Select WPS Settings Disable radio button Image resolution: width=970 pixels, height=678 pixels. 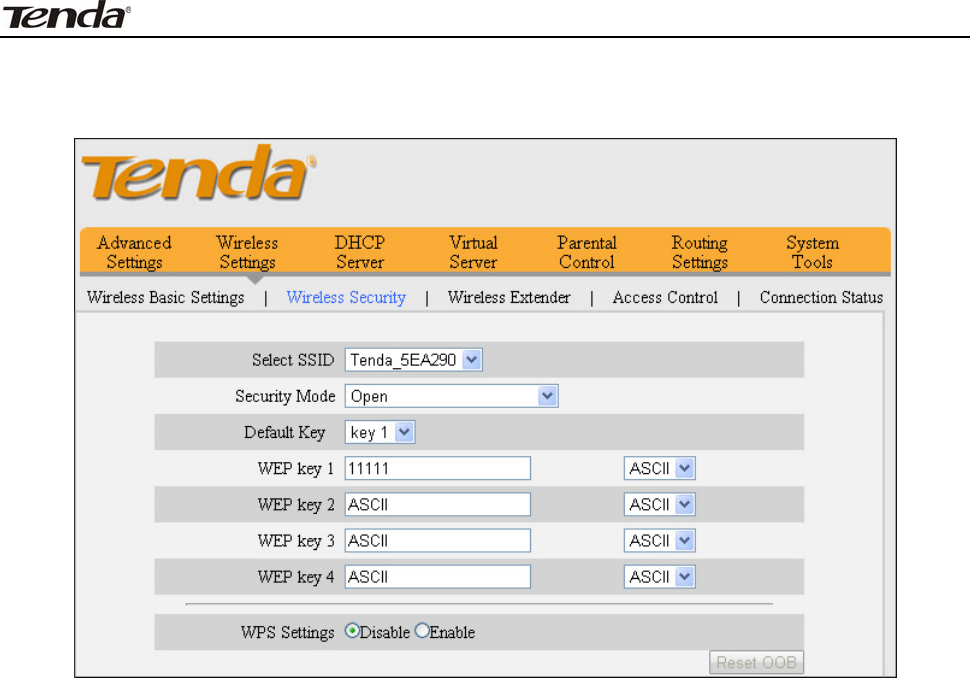(352, 631)
